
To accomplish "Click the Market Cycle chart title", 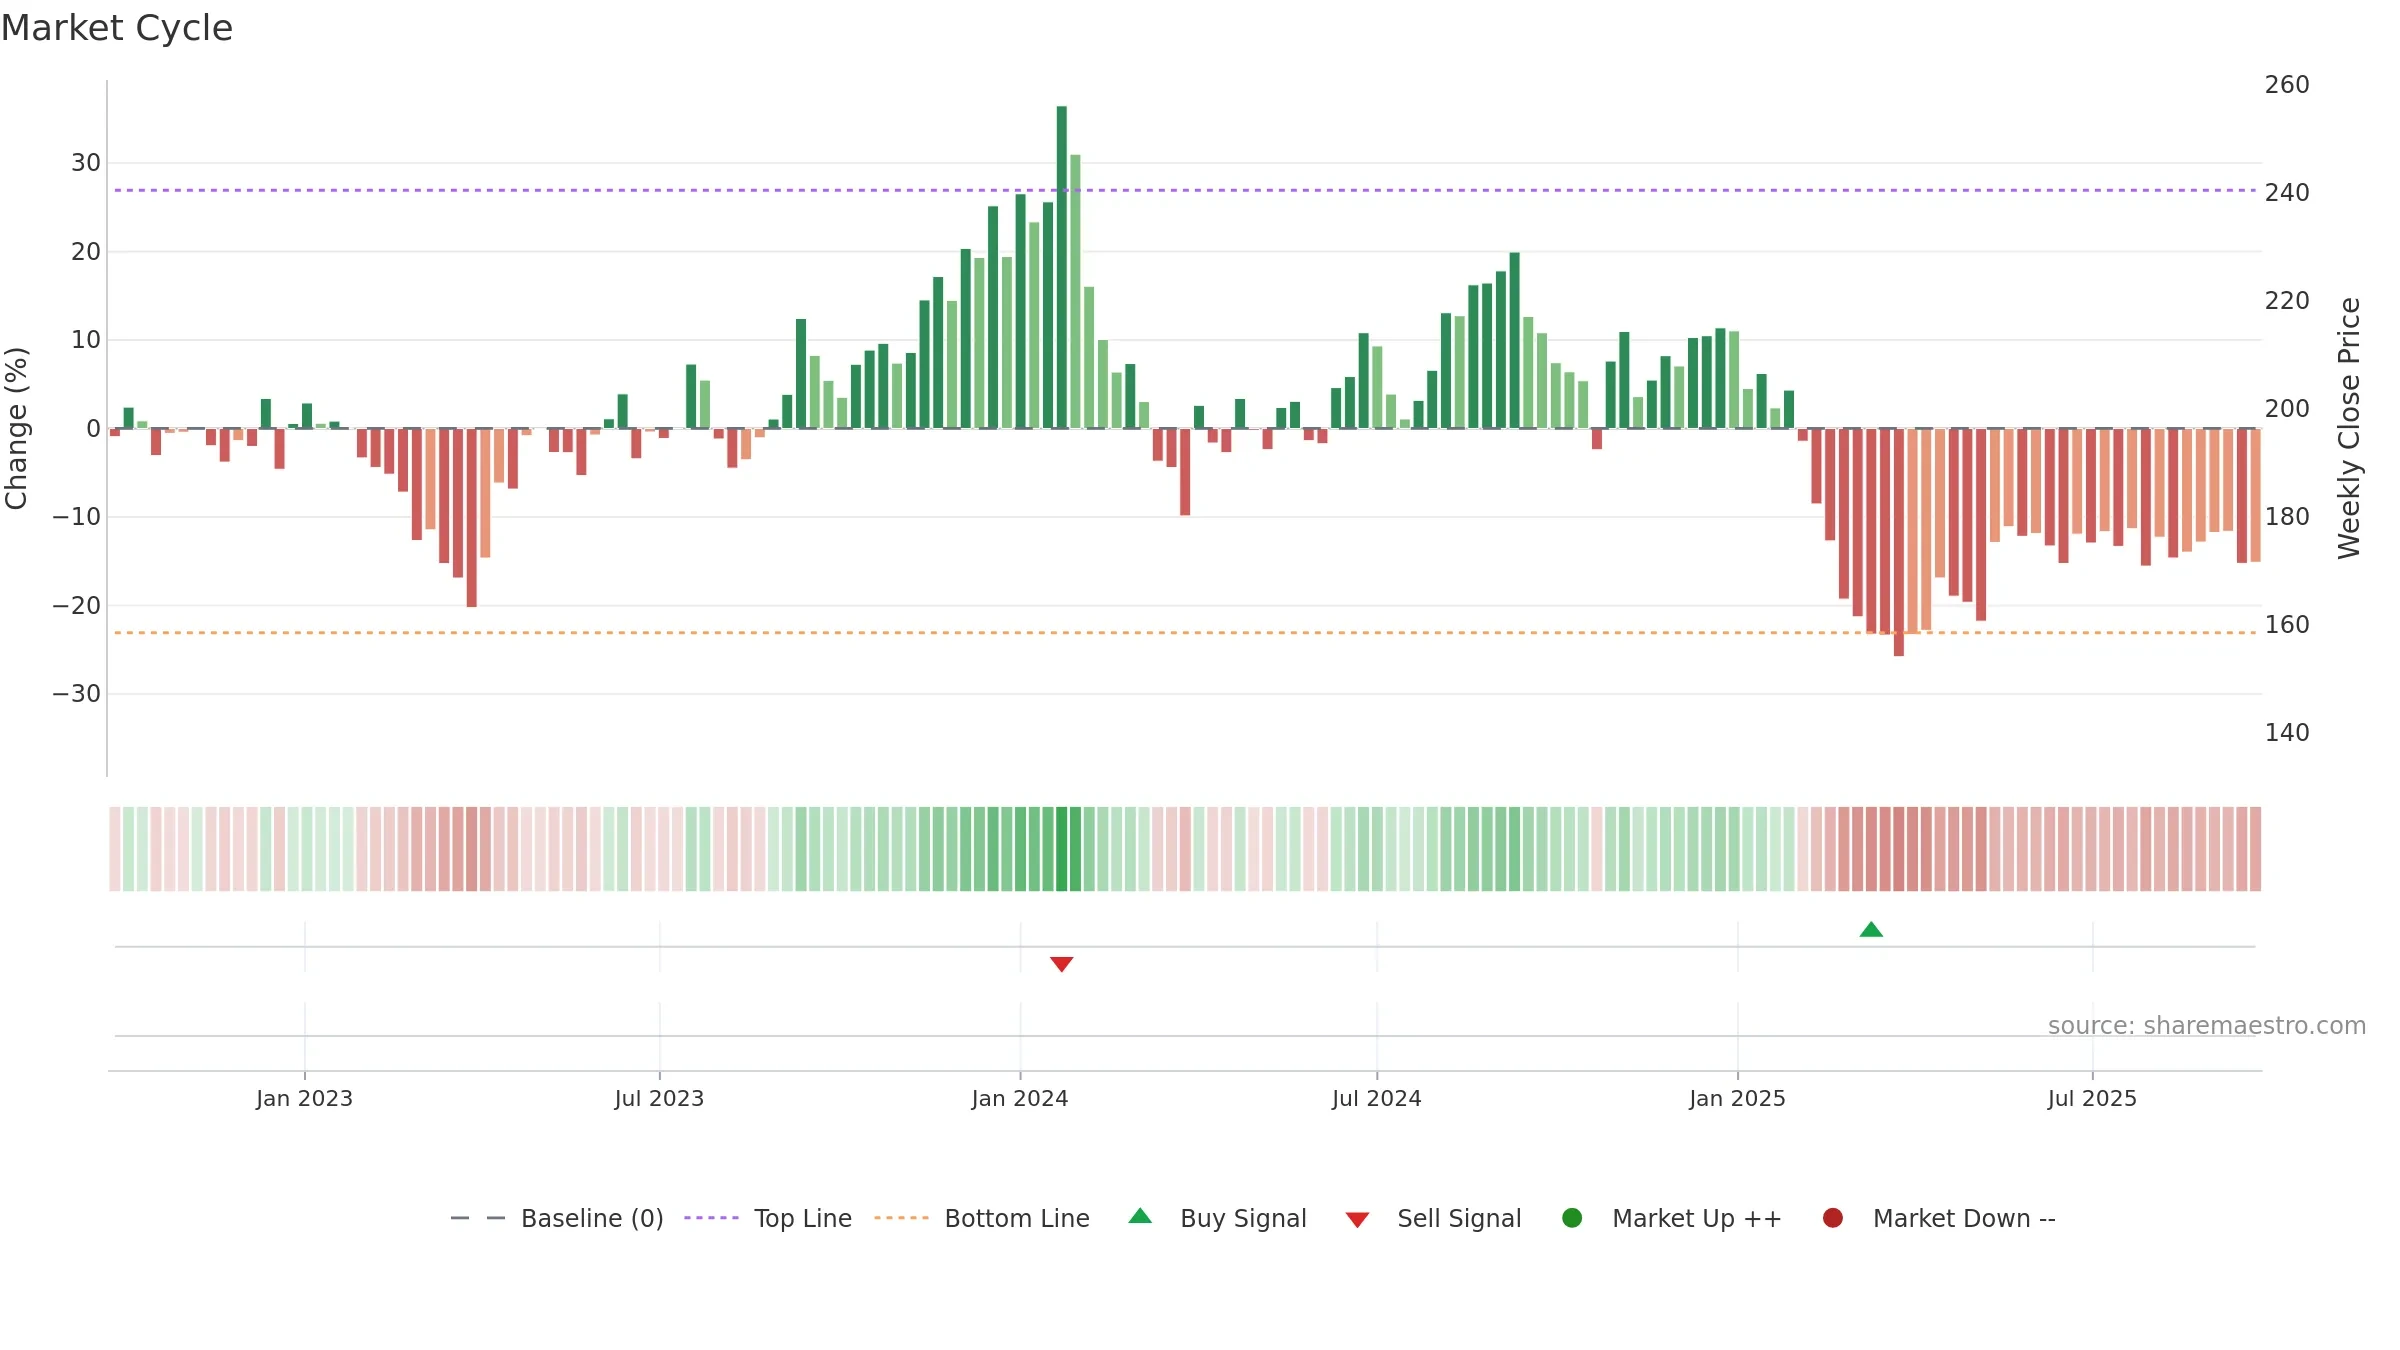I will point(117,28).
